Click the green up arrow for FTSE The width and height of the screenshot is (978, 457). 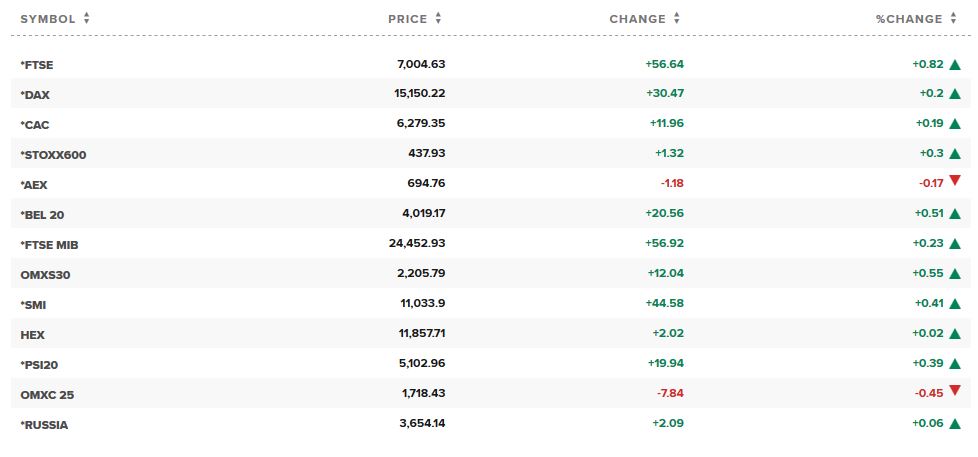[955, 65]
